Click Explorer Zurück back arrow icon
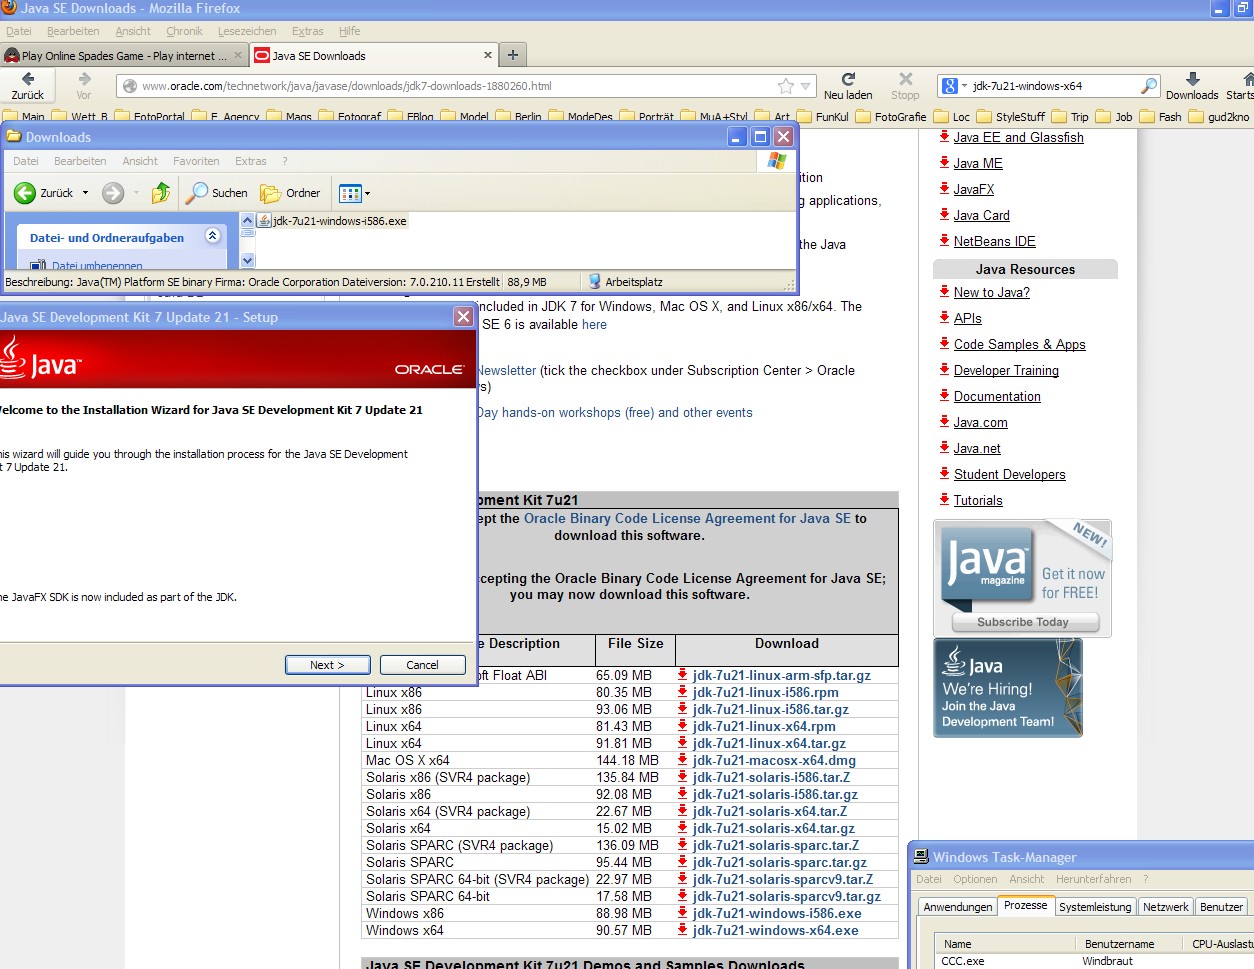Viewport: 1254px width, 969px height. click(x=25, y=193)
